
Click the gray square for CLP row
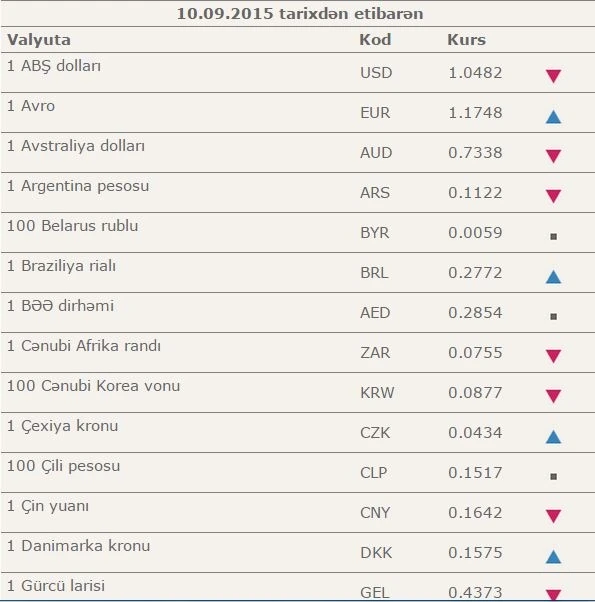pyautogui.click(x=553, y=476)
